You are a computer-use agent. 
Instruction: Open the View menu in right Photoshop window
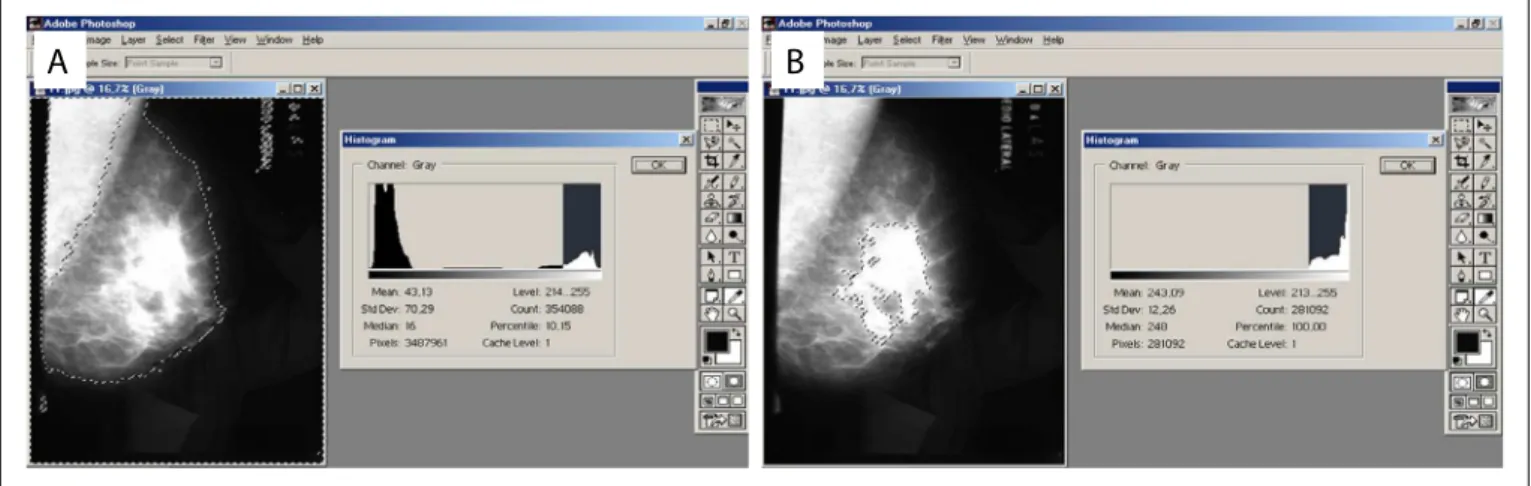pyautogui.click(x=974, y=40)
